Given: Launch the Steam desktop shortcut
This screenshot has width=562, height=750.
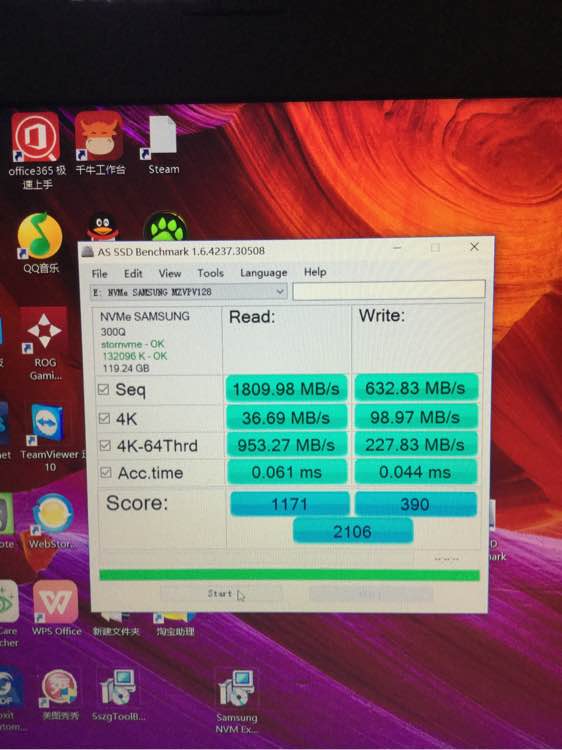Looking at the screenshot, I should 163,145.
